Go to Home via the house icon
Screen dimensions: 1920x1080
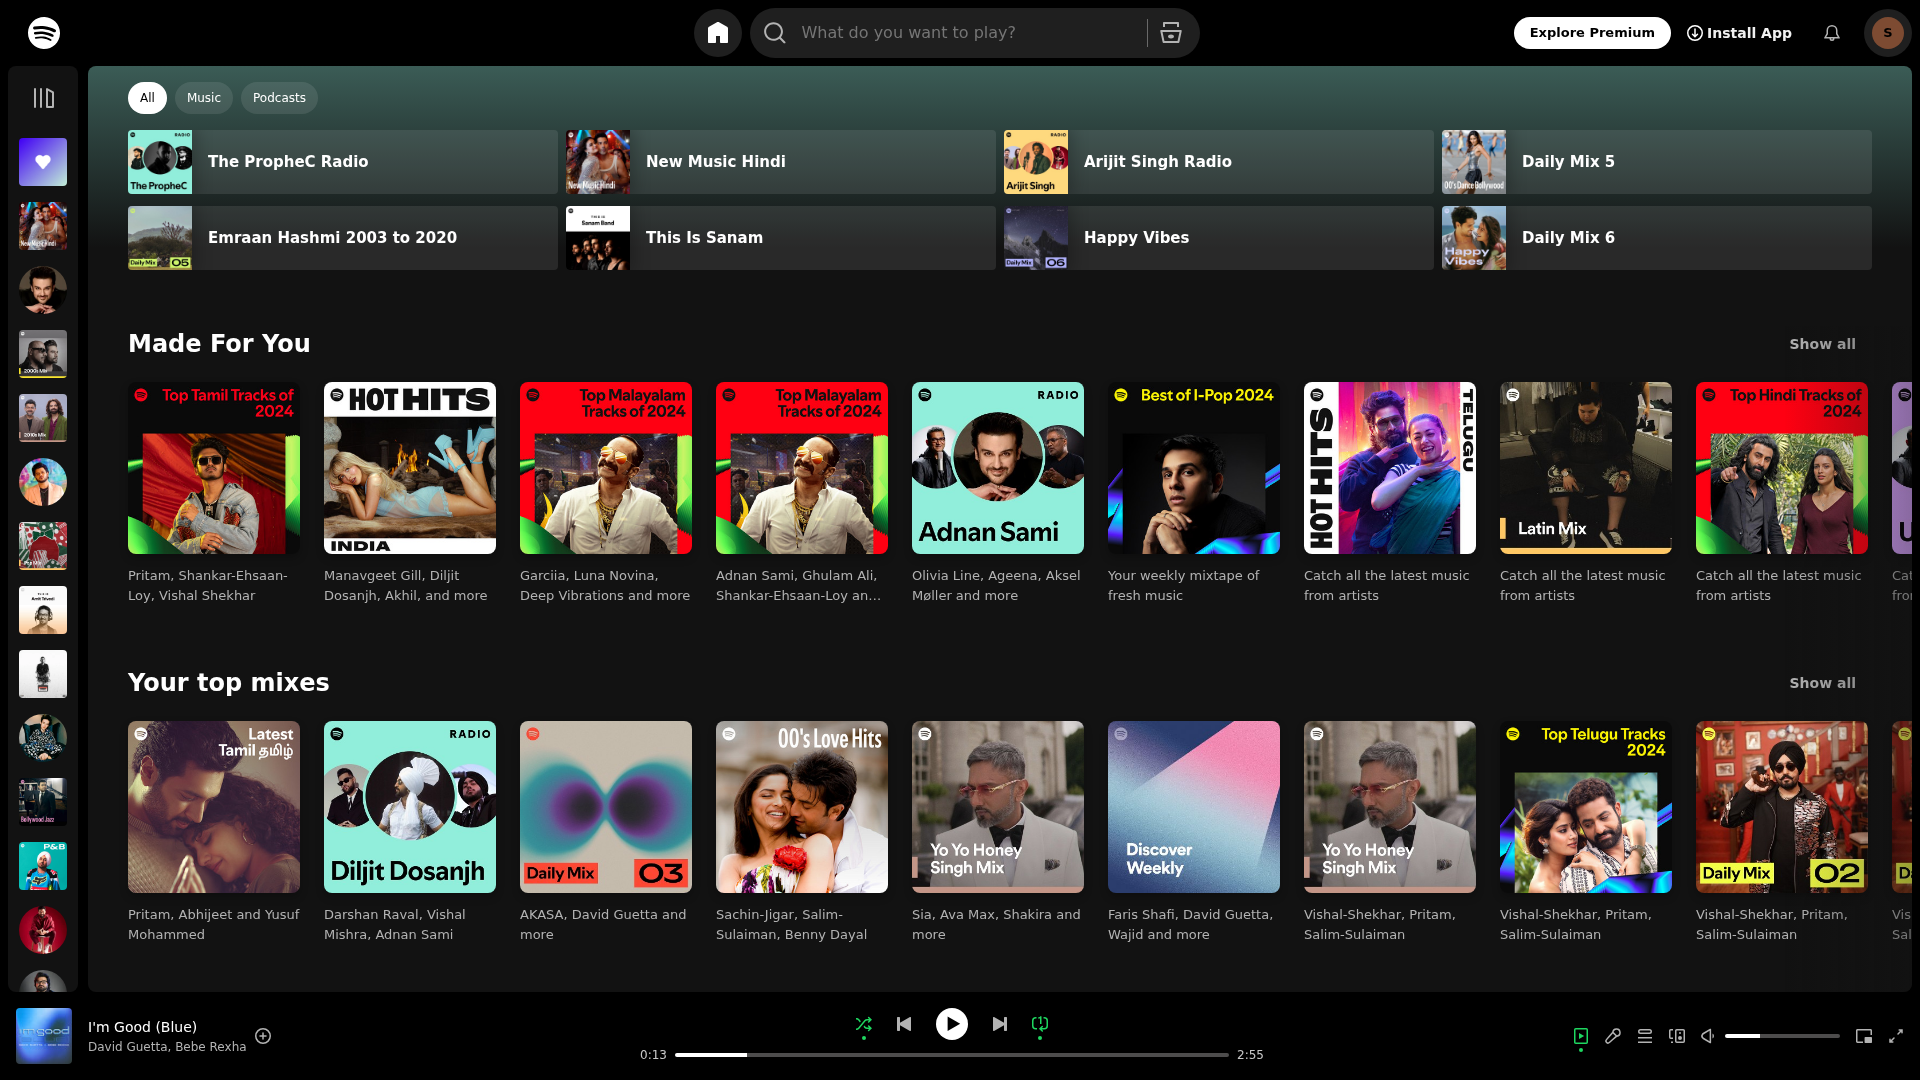click(x=718, y=33)
